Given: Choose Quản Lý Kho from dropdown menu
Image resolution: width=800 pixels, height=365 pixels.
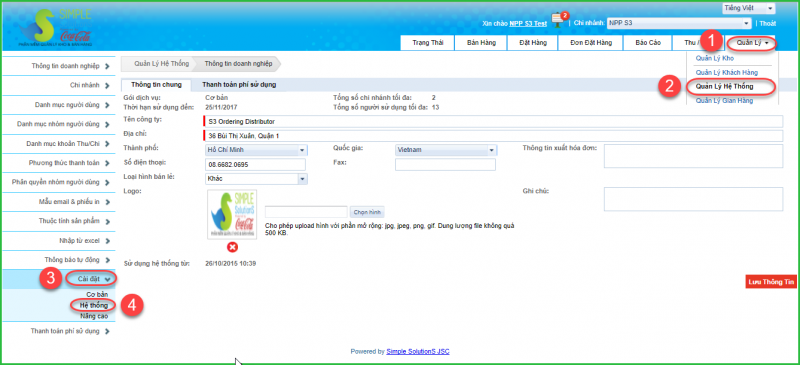Looking at the screenshot, I should (714, 58).
